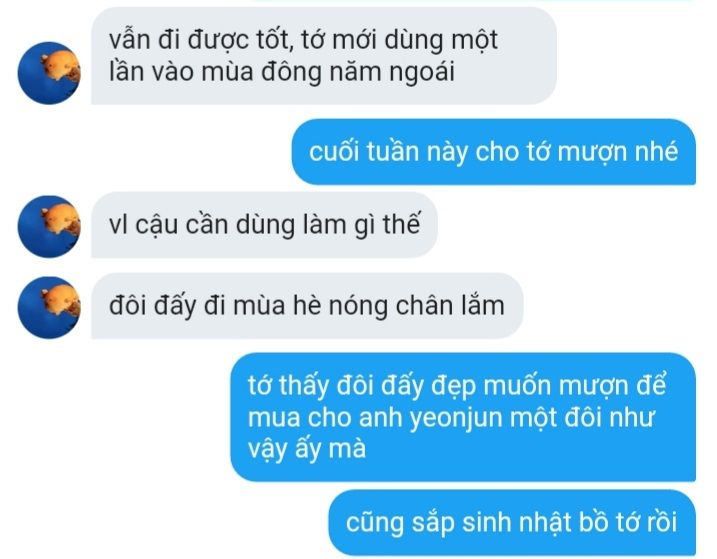This screenshot has width=717, height=559.
Task: Select the long blue 'tớ thấy đôi đấy đẹp' message
Action: click(x=463, y=417)
